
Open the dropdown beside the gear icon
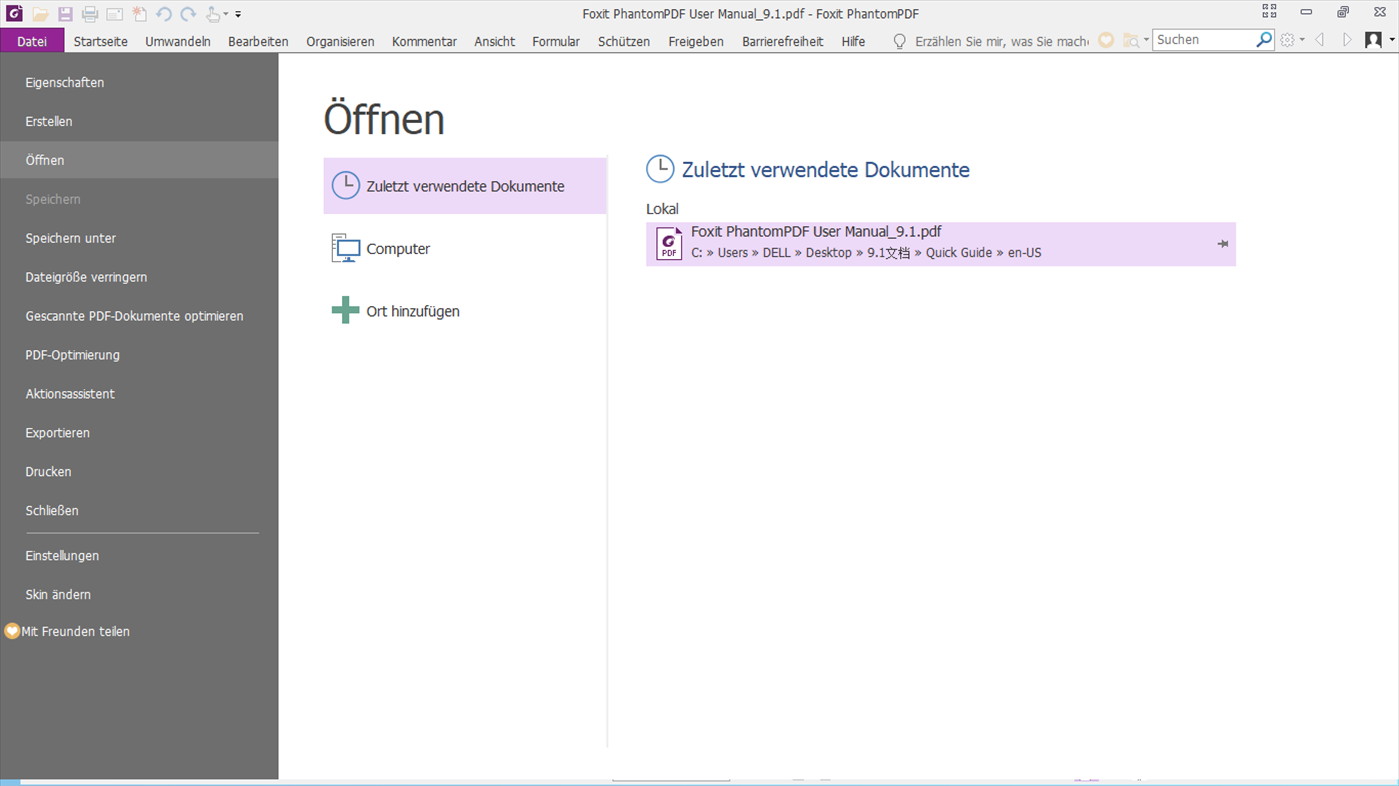(1302, 40)
